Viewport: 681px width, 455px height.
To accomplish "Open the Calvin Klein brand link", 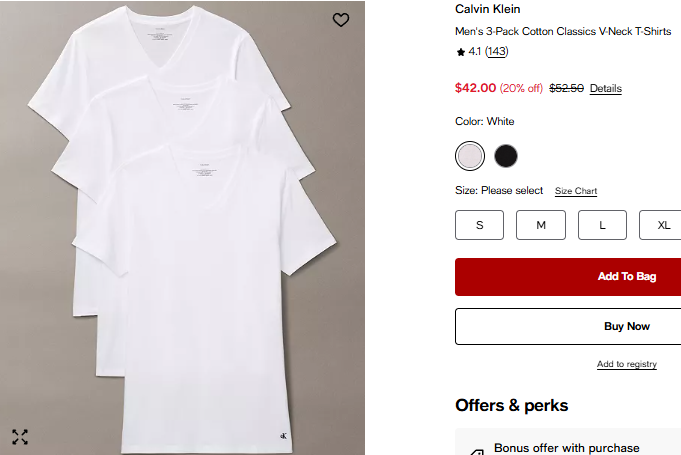I will [487, 9].
